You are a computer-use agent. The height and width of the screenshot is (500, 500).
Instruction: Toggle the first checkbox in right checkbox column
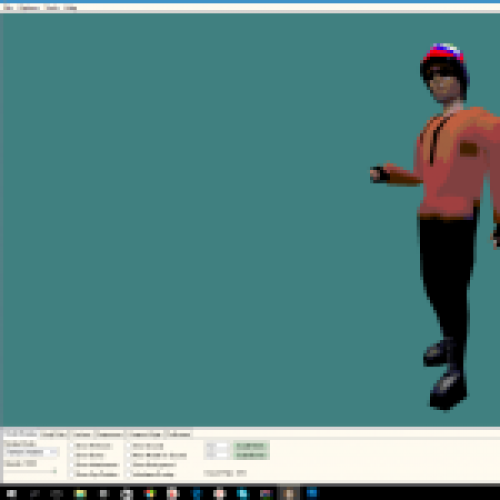[129, 446]
